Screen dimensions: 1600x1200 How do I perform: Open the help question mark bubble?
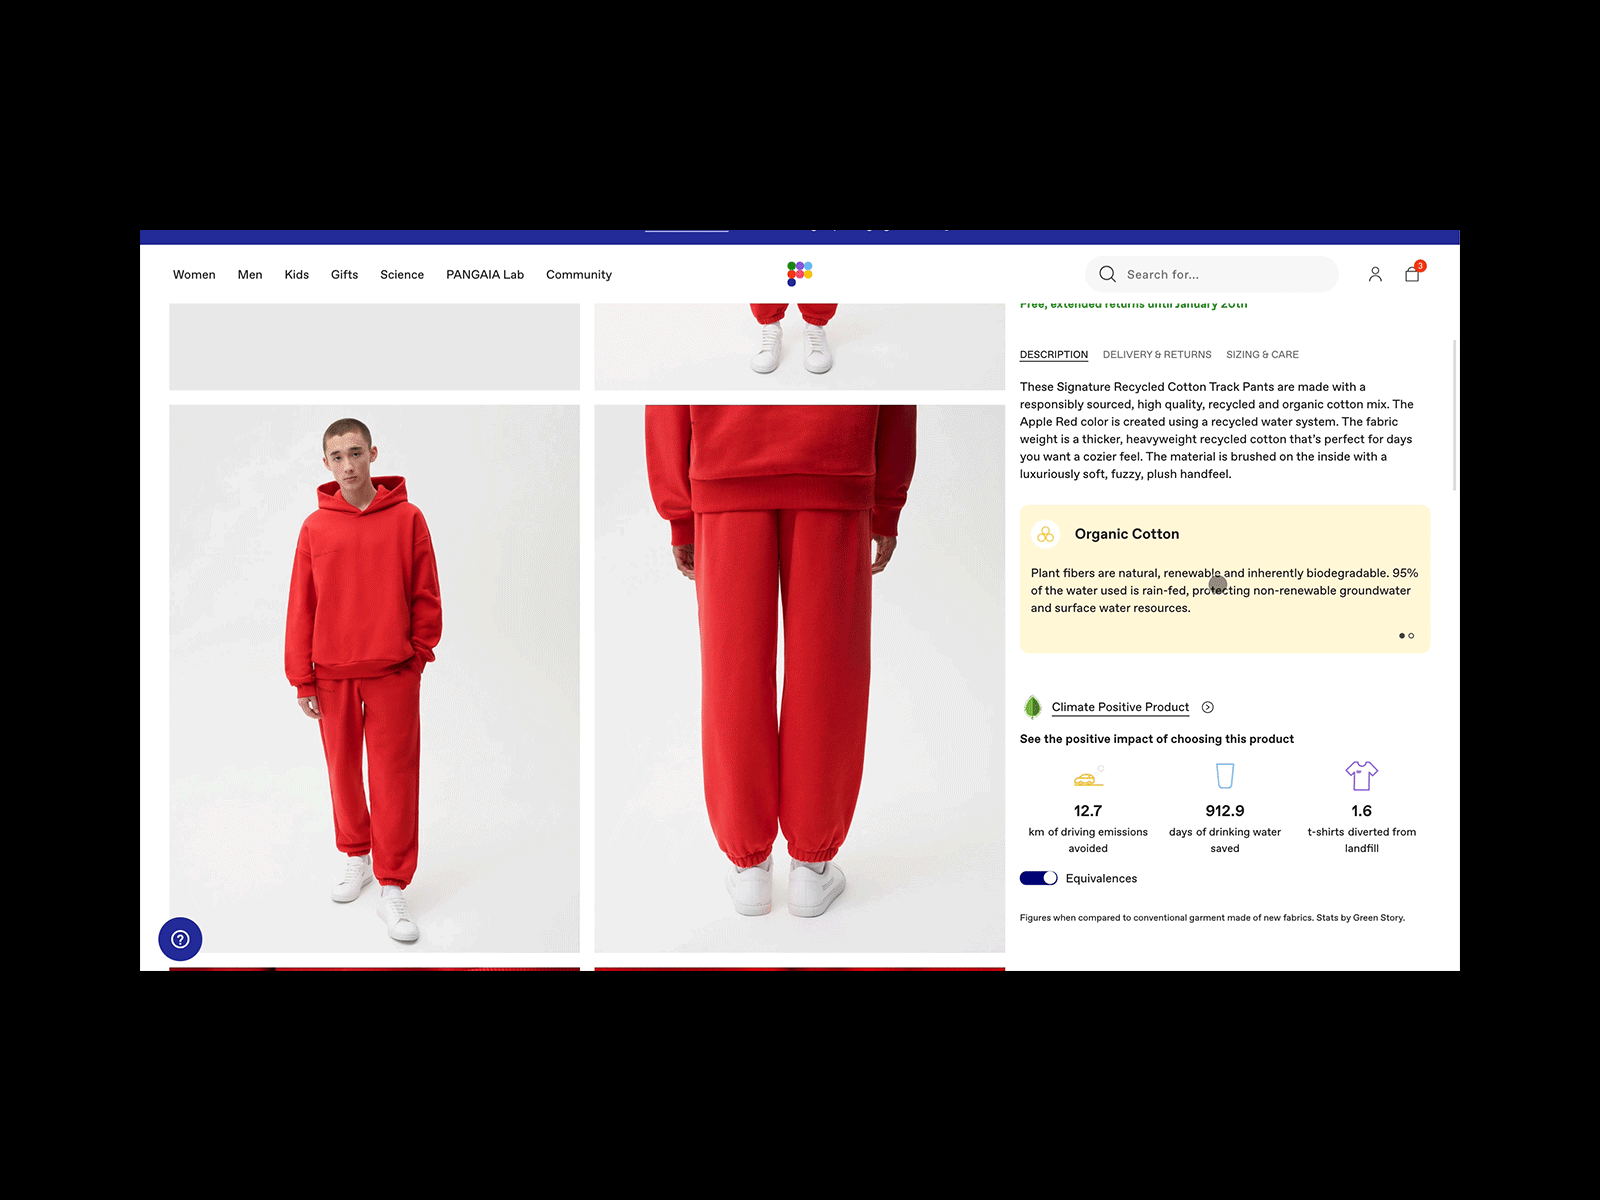click(180, 939)
